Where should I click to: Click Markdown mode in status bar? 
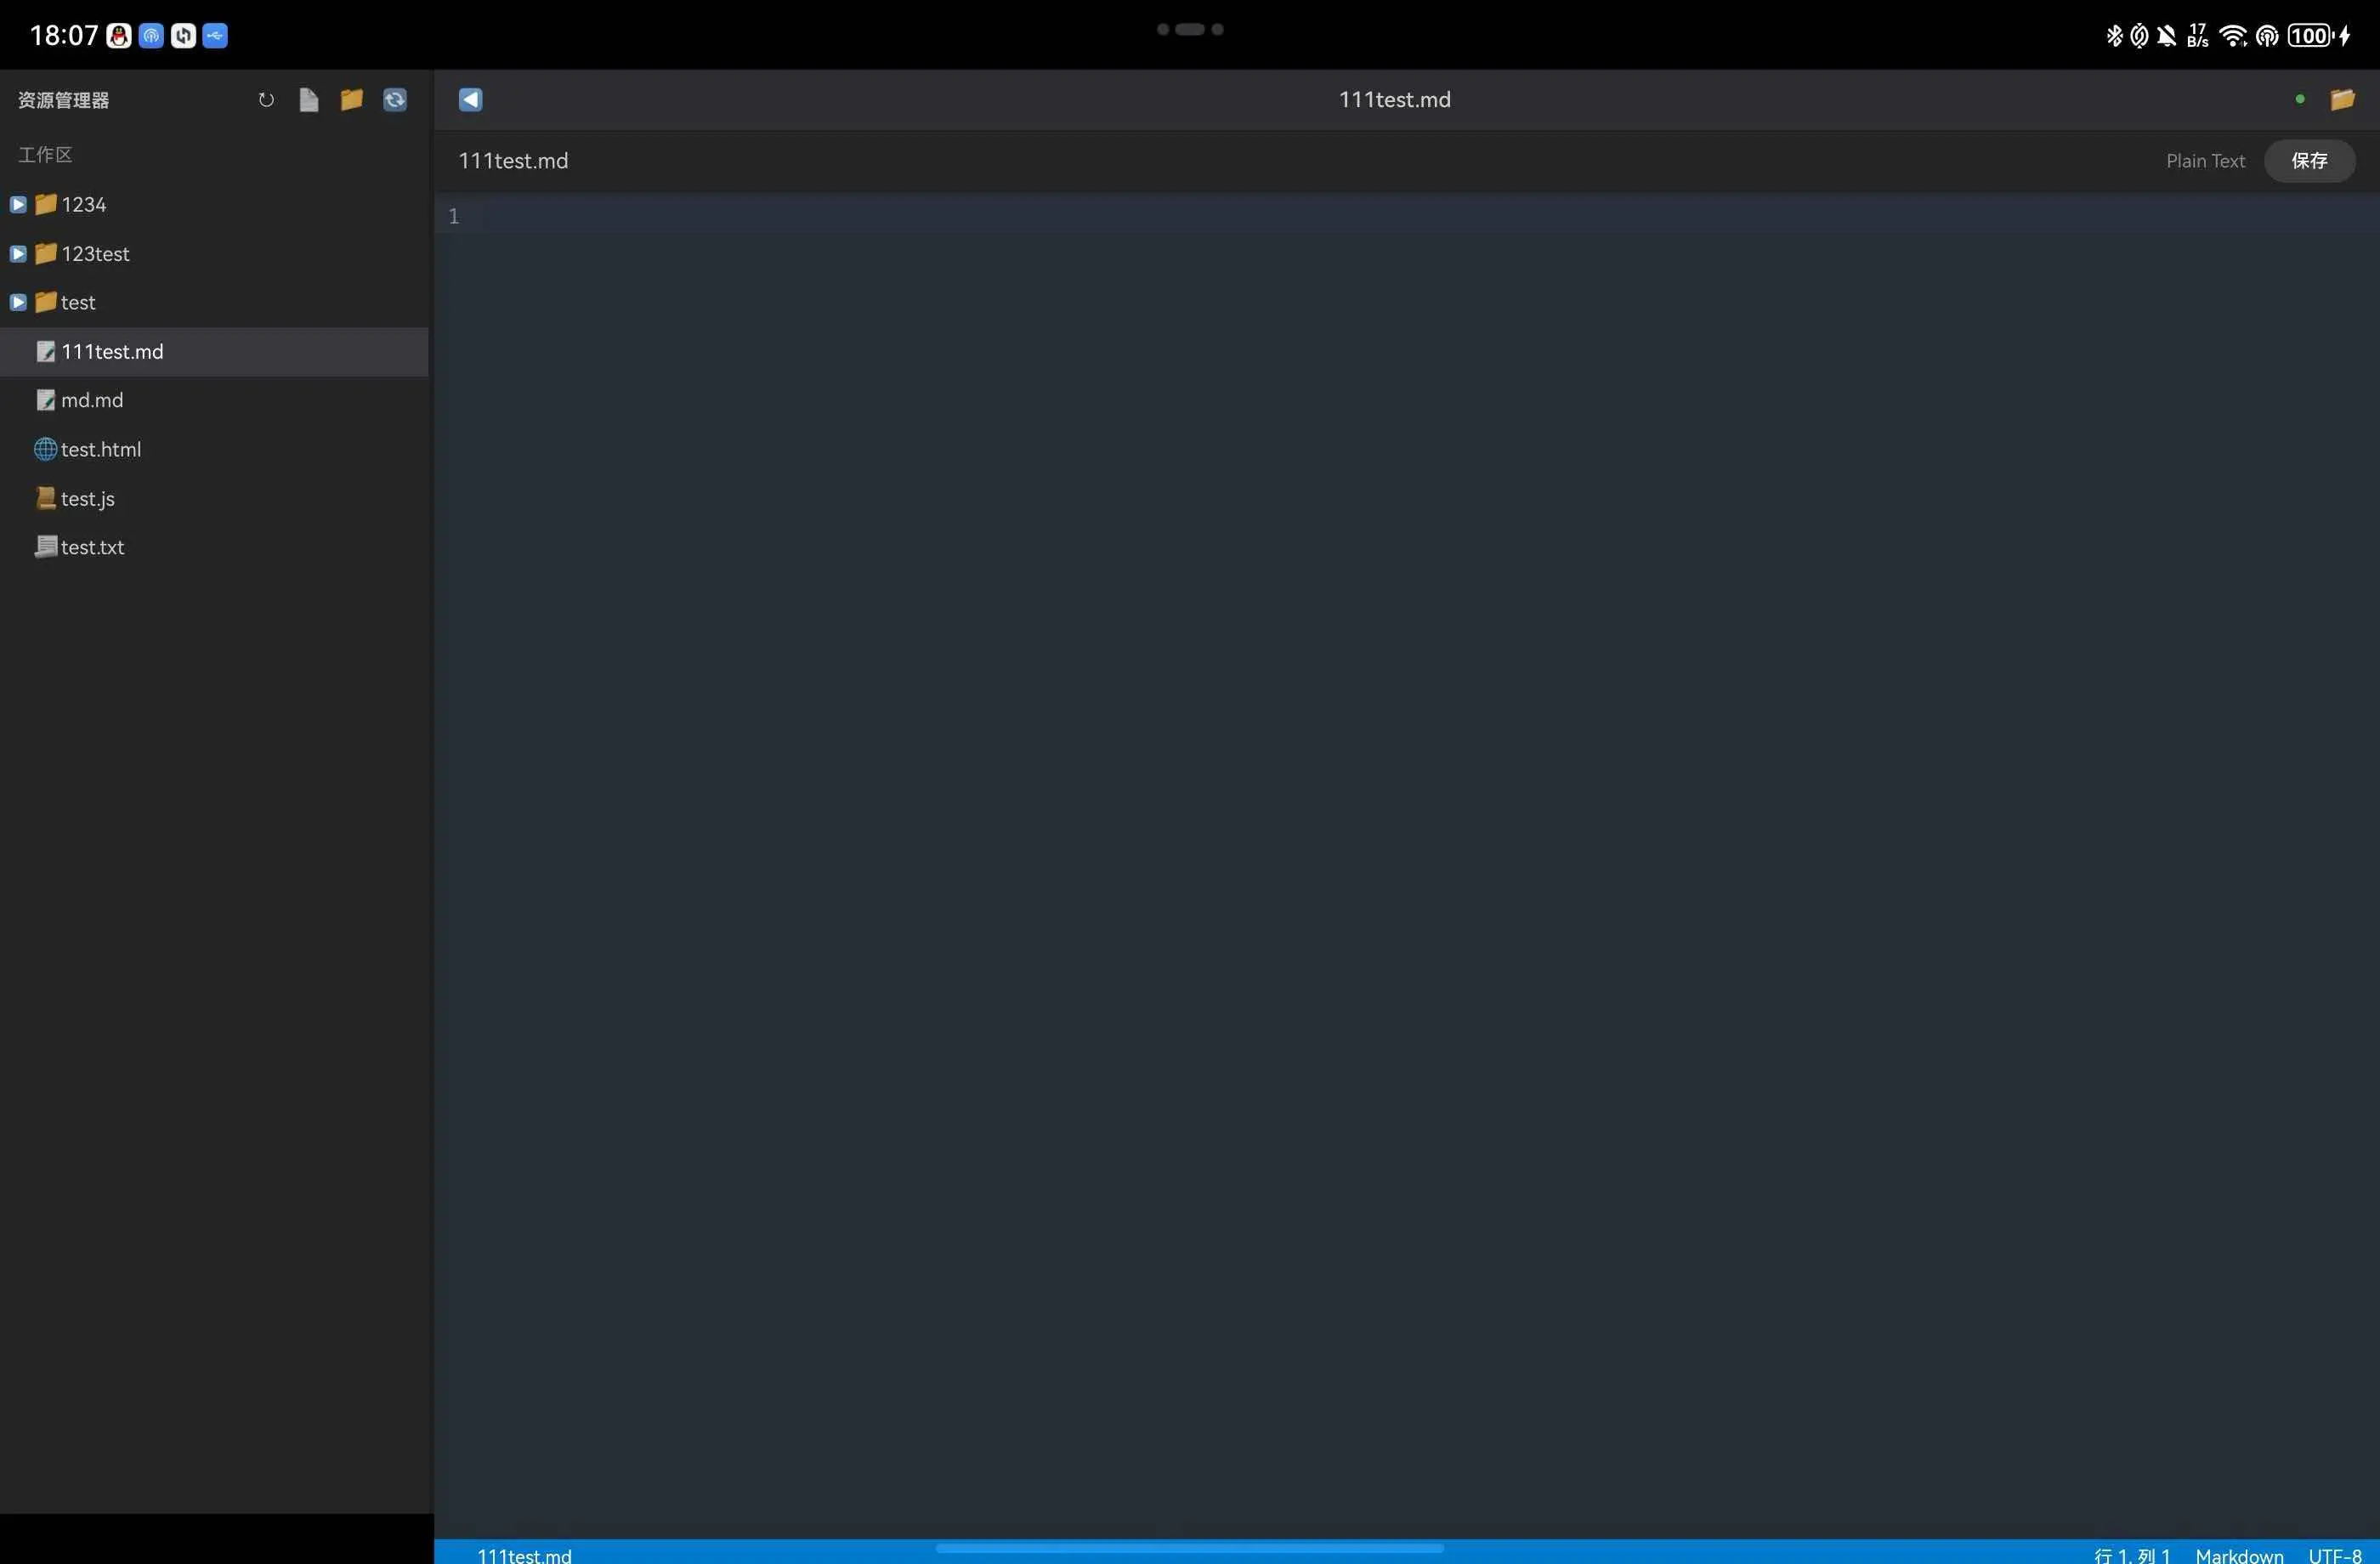pos(2238,1555)
